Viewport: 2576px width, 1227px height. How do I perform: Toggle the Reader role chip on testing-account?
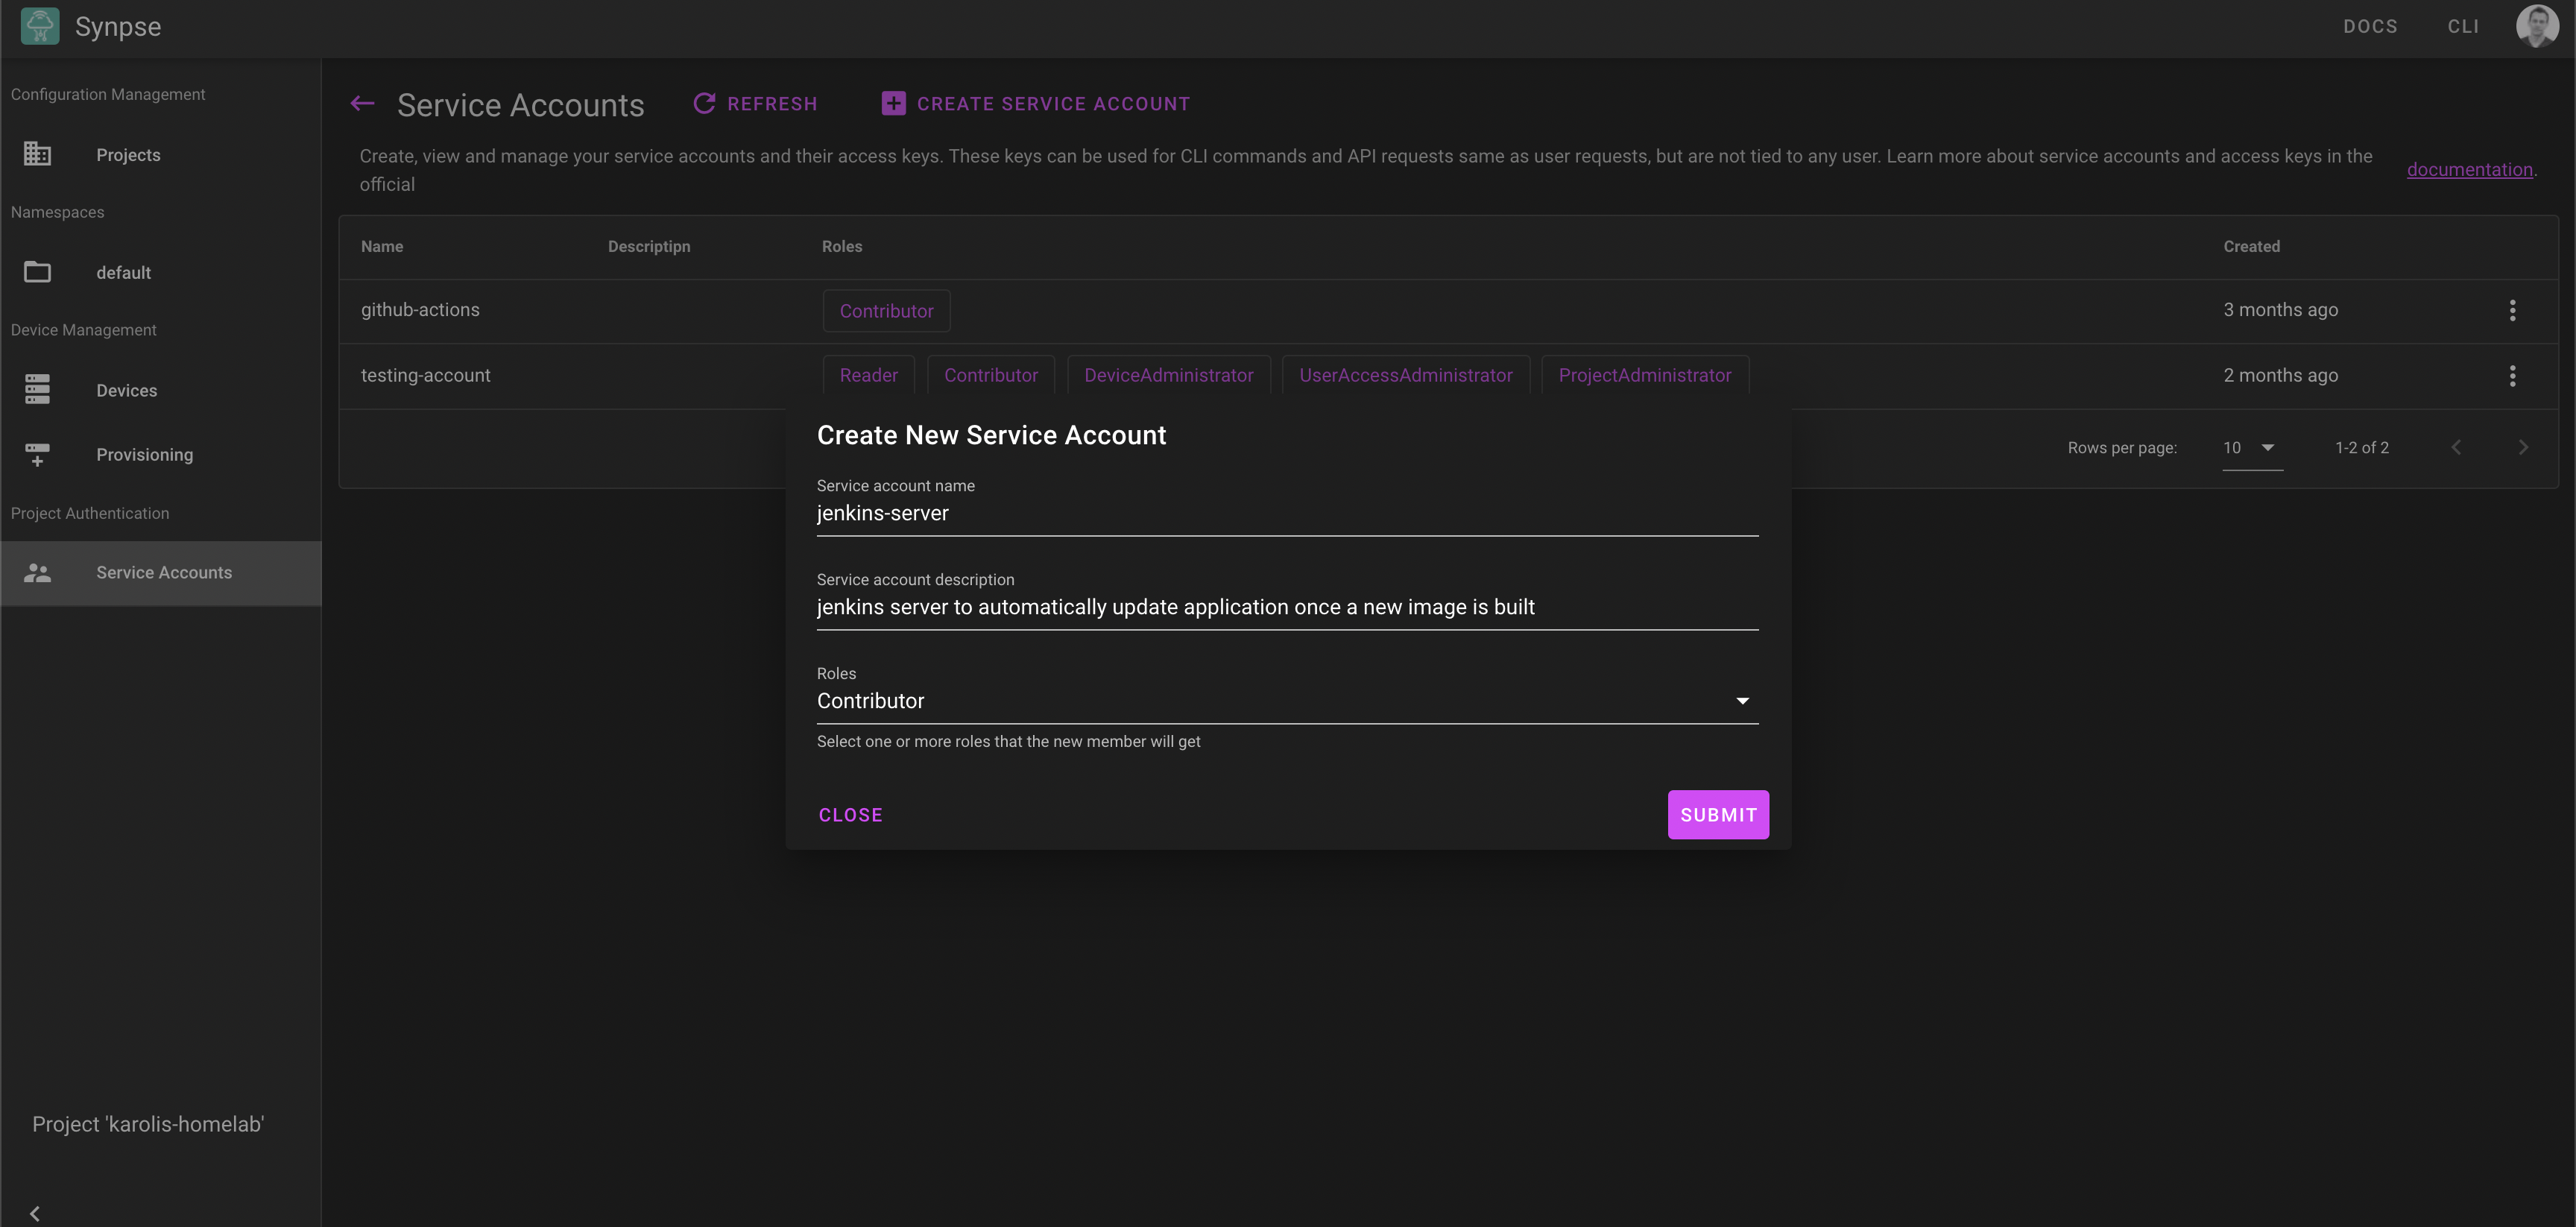868,375
